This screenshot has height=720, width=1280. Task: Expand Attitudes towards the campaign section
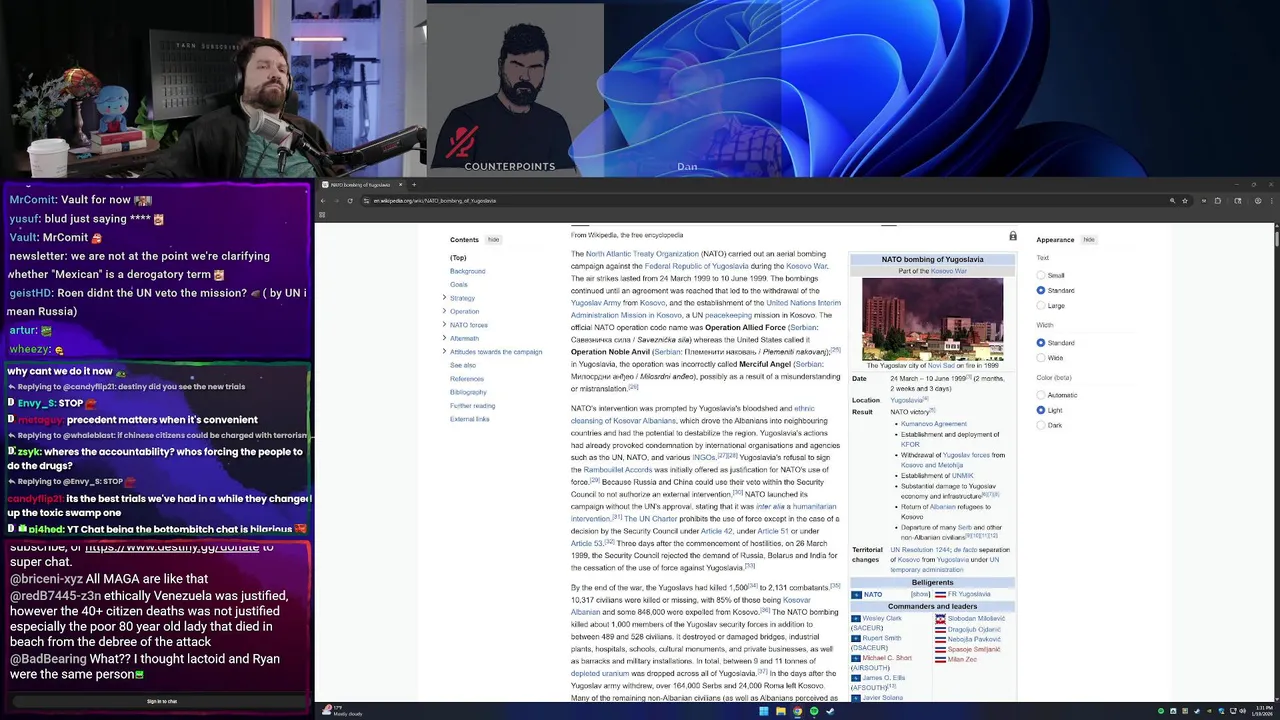[444, 351]
